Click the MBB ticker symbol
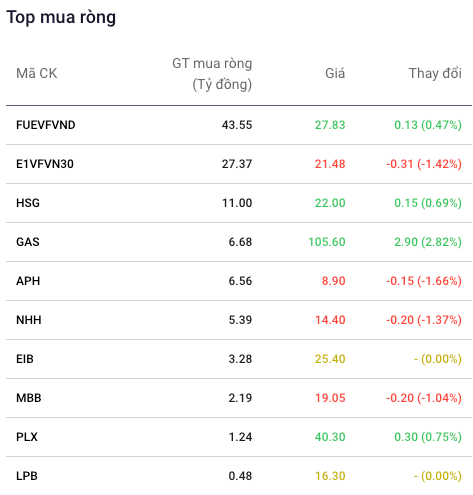 coord(29,398)
